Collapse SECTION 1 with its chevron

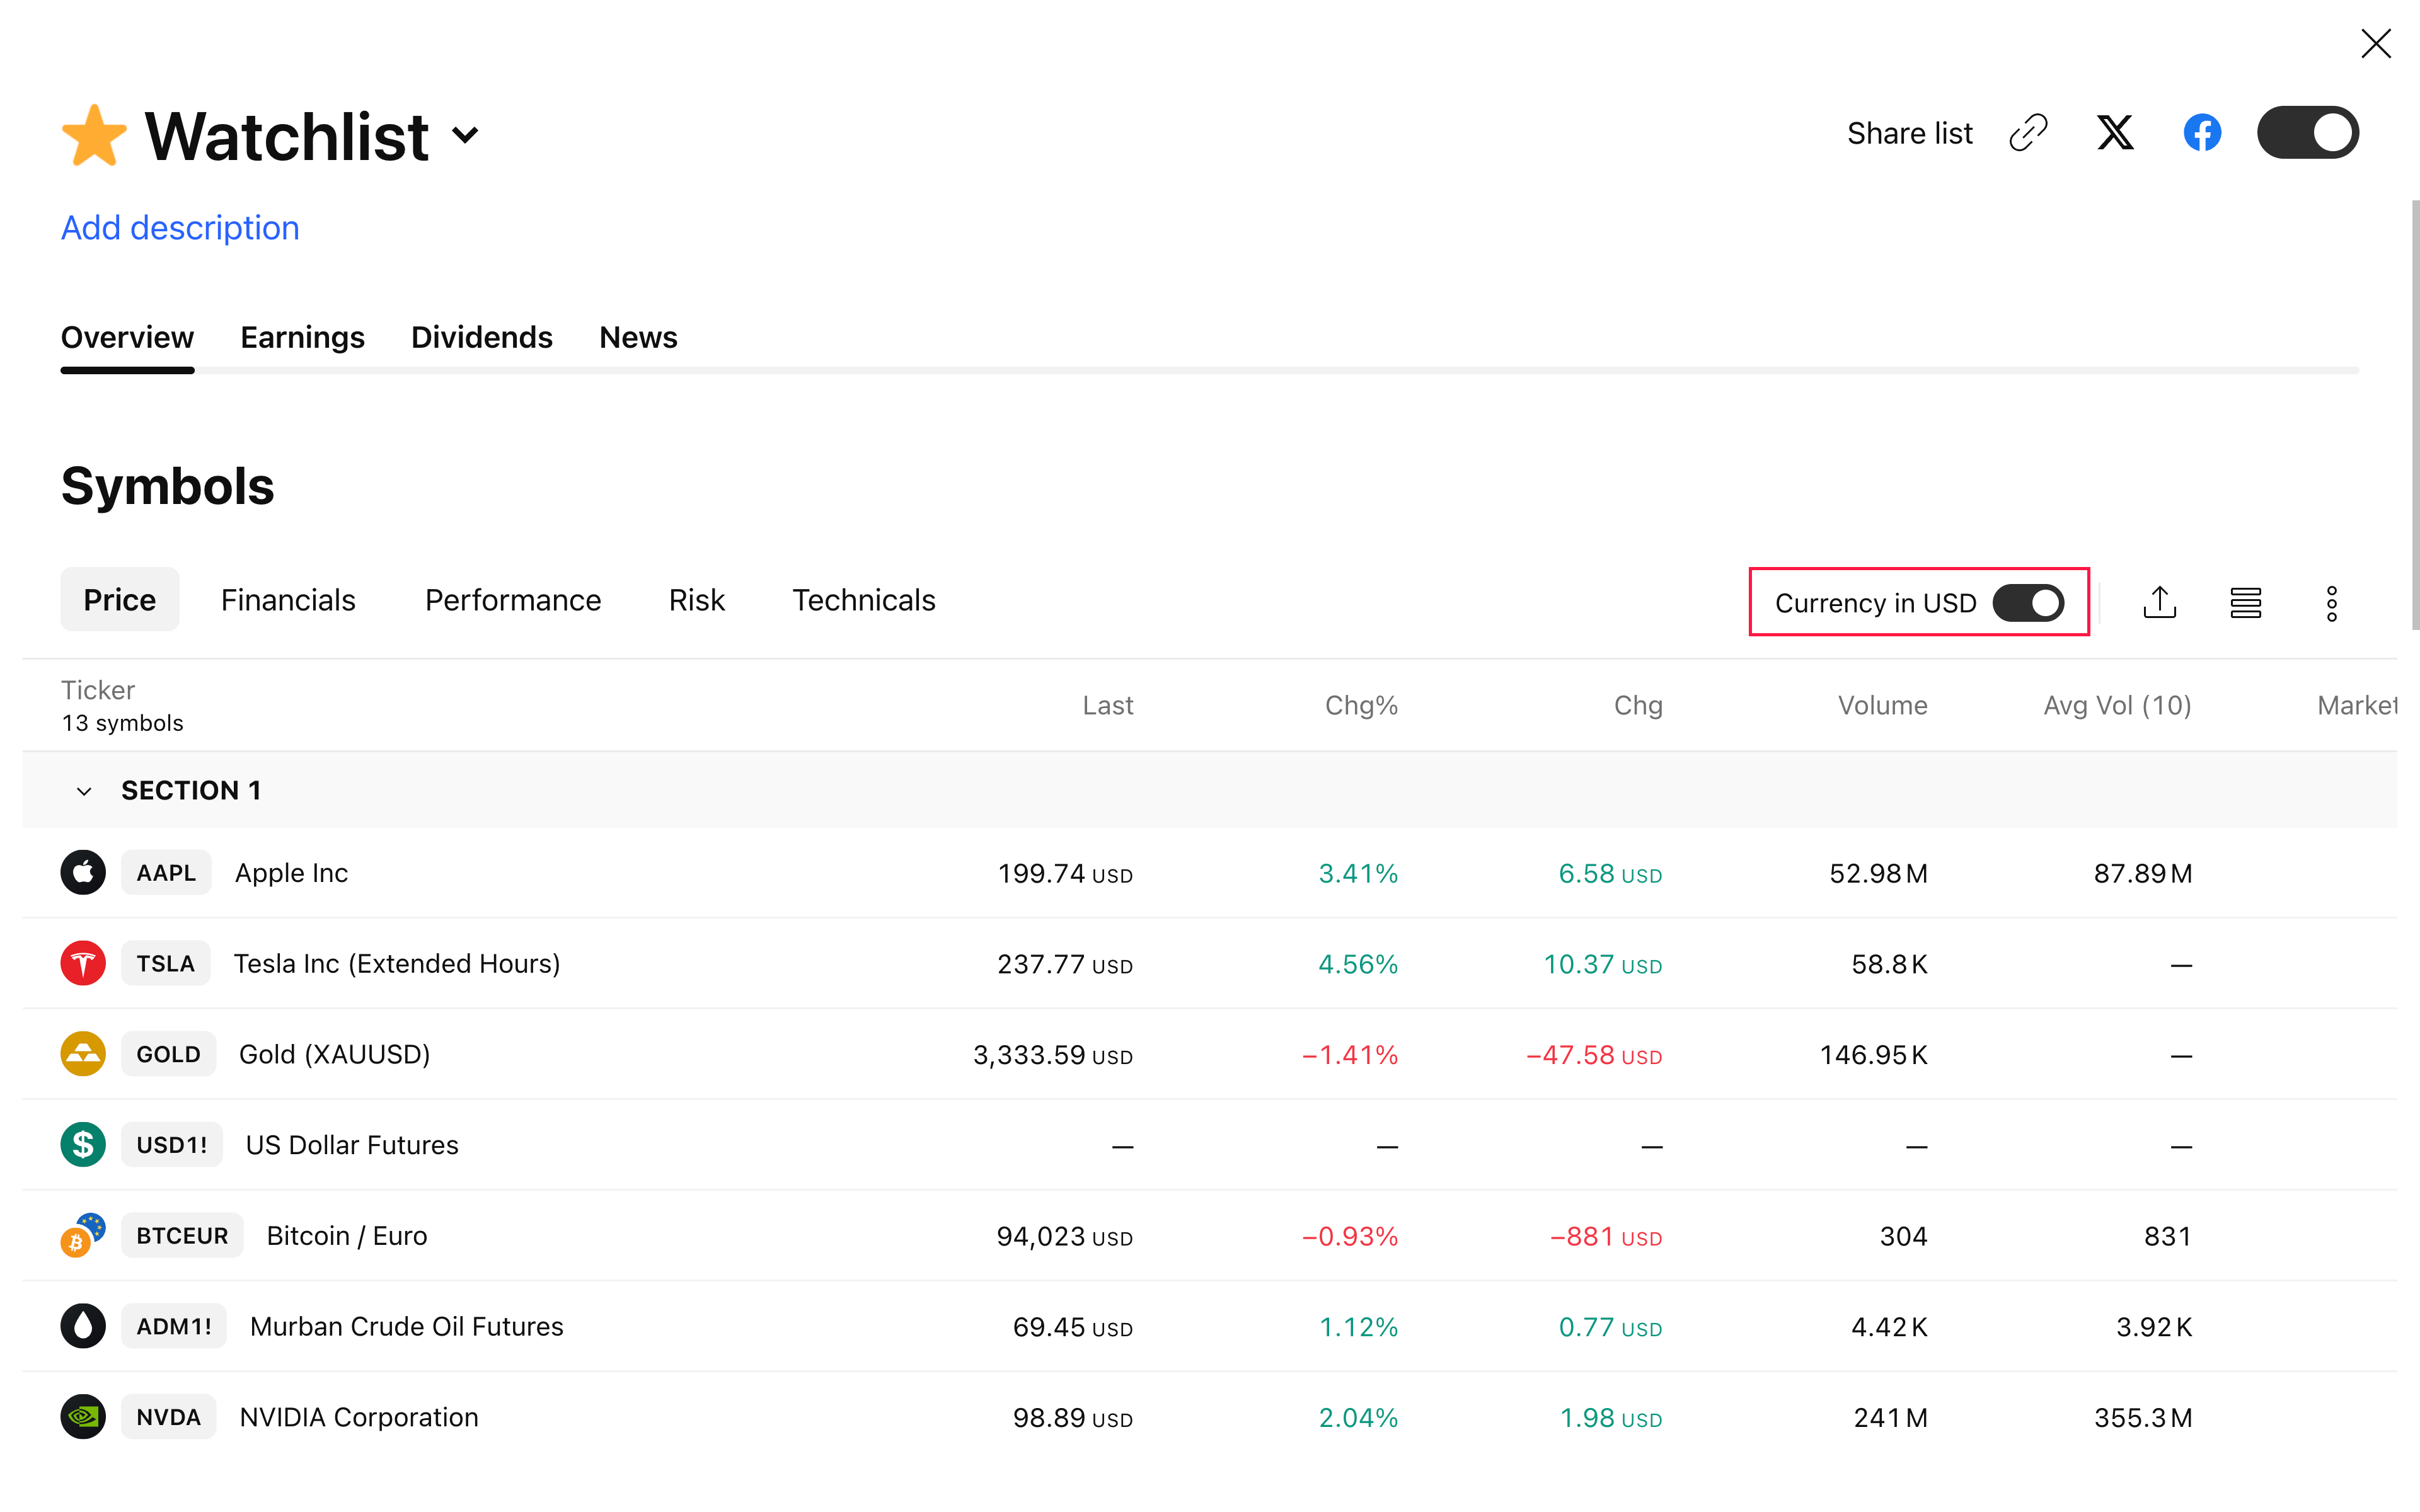pos(84,791)
